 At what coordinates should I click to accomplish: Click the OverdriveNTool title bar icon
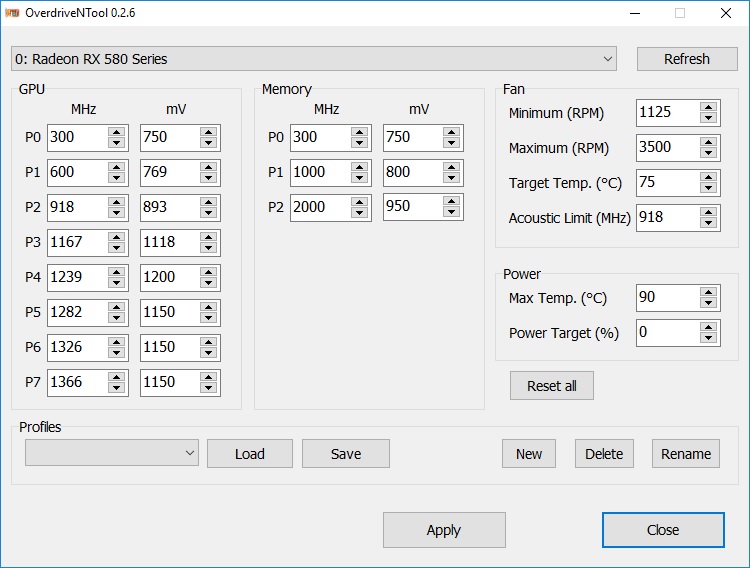click(12, 13)
